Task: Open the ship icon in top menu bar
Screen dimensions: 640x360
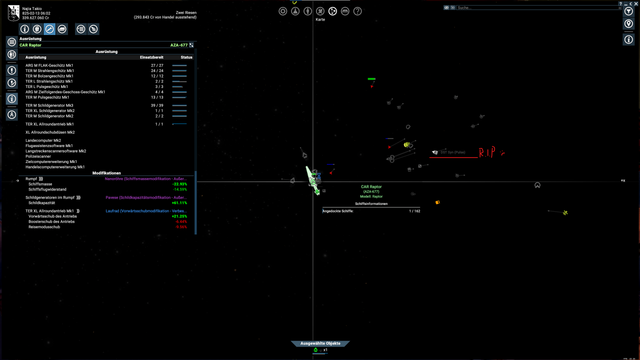Action: (295, 11)
